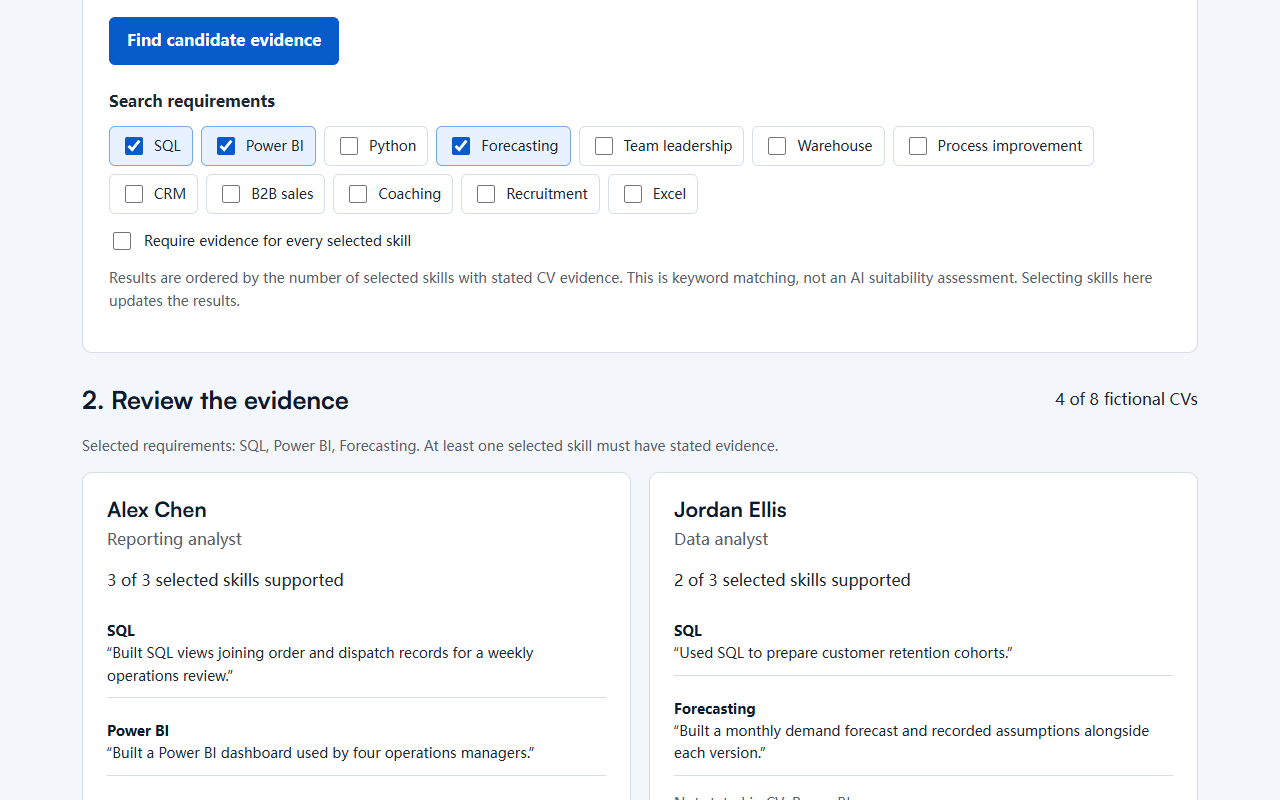Click Jordan Ellis's '2 of 3 selected skills supported'
Screen dimensions: 1280x800
point(792,580)
